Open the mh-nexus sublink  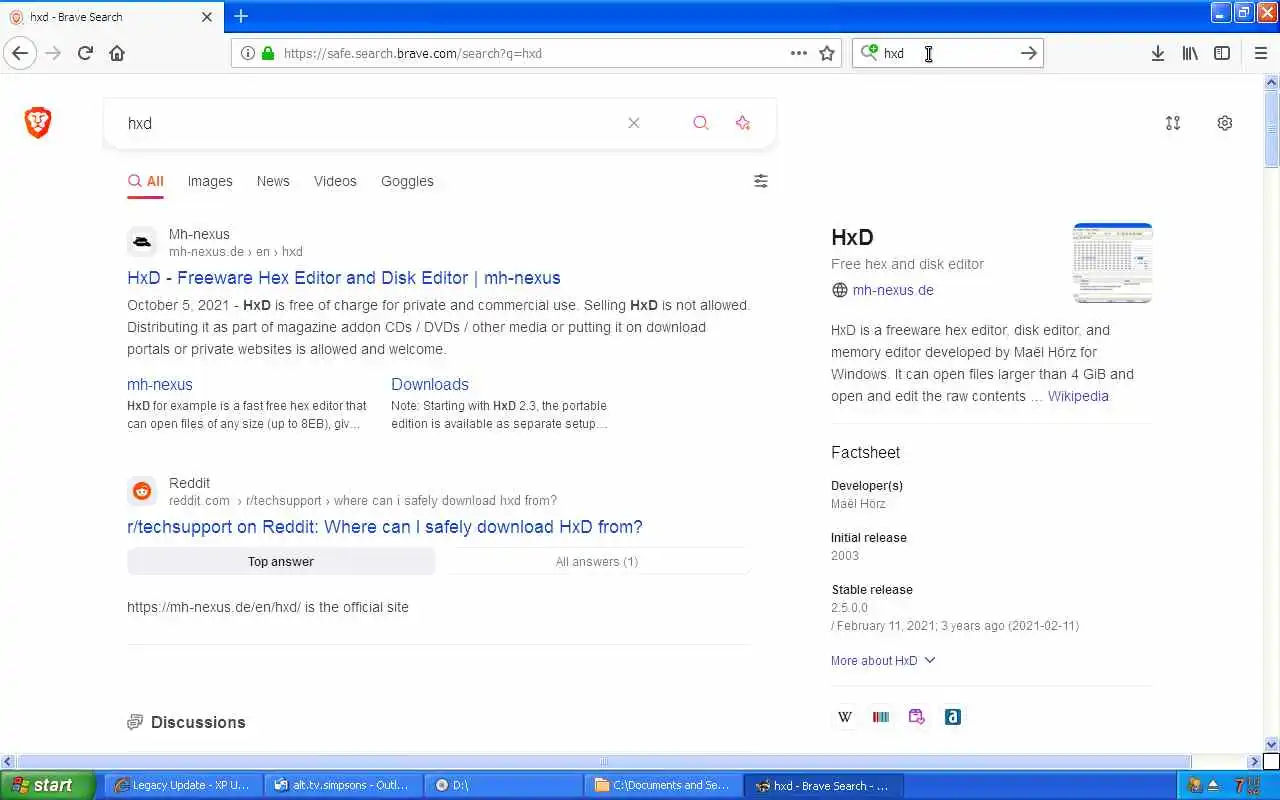160,384
